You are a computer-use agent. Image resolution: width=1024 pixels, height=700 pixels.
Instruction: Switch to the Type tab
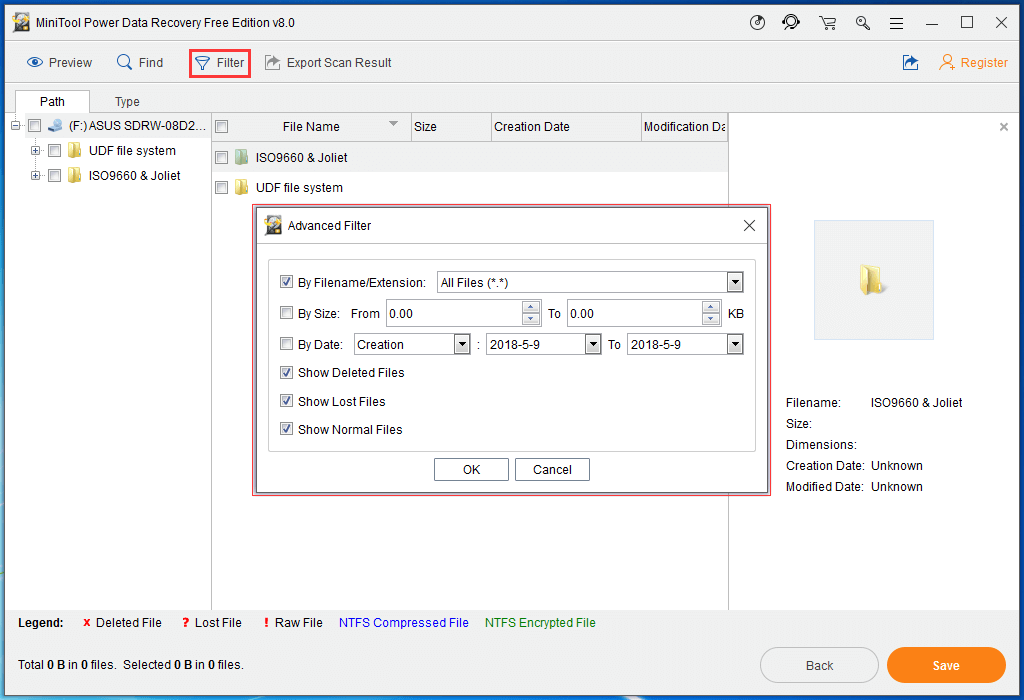[126, 101]
